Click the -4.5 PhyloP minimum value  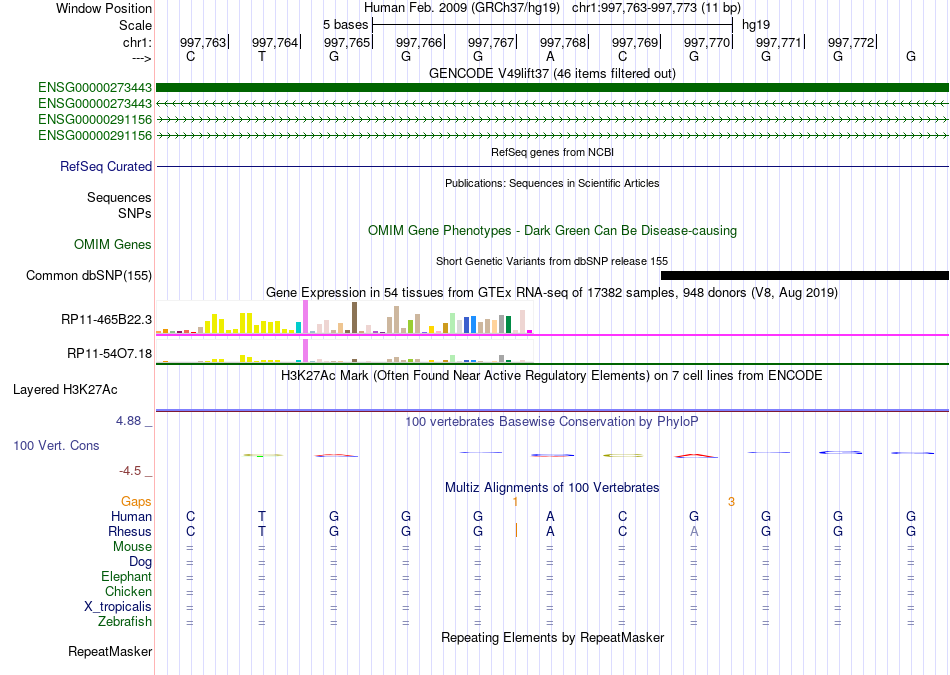pos(130,471)
